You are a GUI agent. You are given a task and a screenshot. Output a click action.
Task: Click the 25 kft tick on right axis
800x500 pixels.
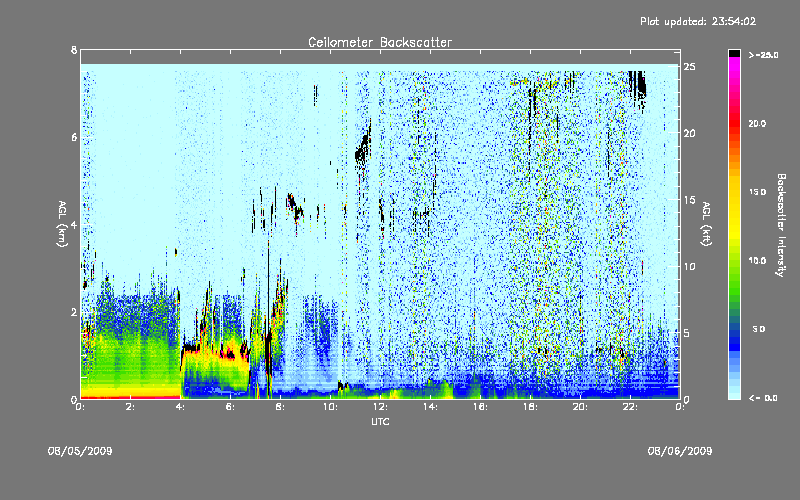[690, 67]
